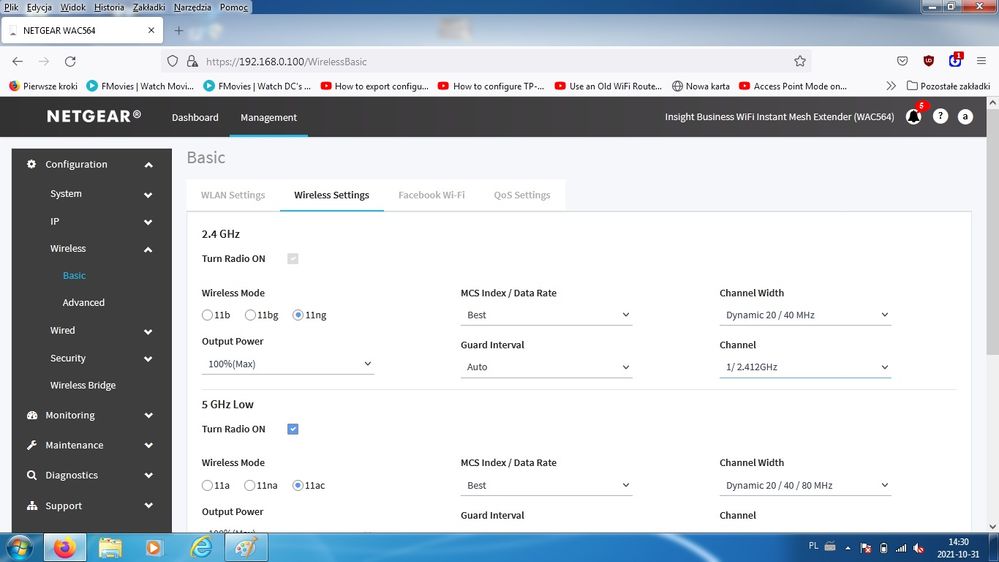Click the notifications bell icon
The height and width of the screenshot is (562, 999).
pos(913,117)
